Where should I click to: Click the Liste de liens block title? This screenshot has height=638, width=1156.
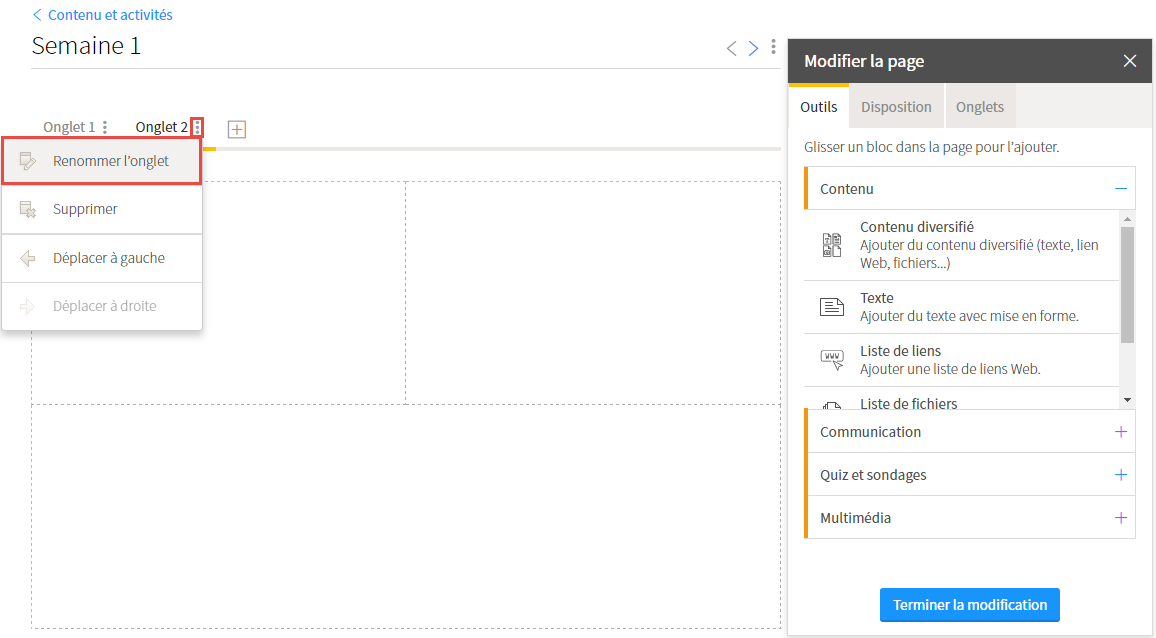[x=900, y=351]
